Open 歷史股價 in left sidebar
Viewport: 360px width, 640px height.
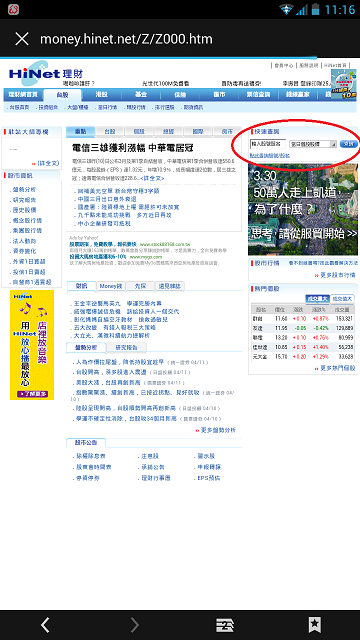(24, 210)
